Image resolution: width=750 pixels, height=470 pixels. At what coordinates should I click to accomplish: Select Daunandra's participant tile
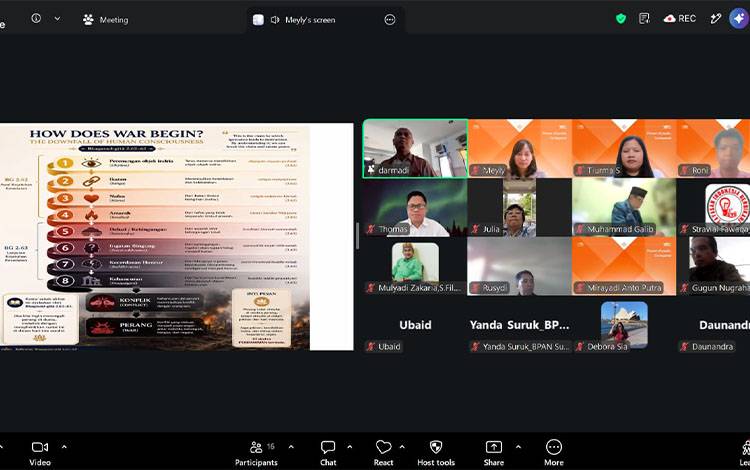(x=713, y=325)
